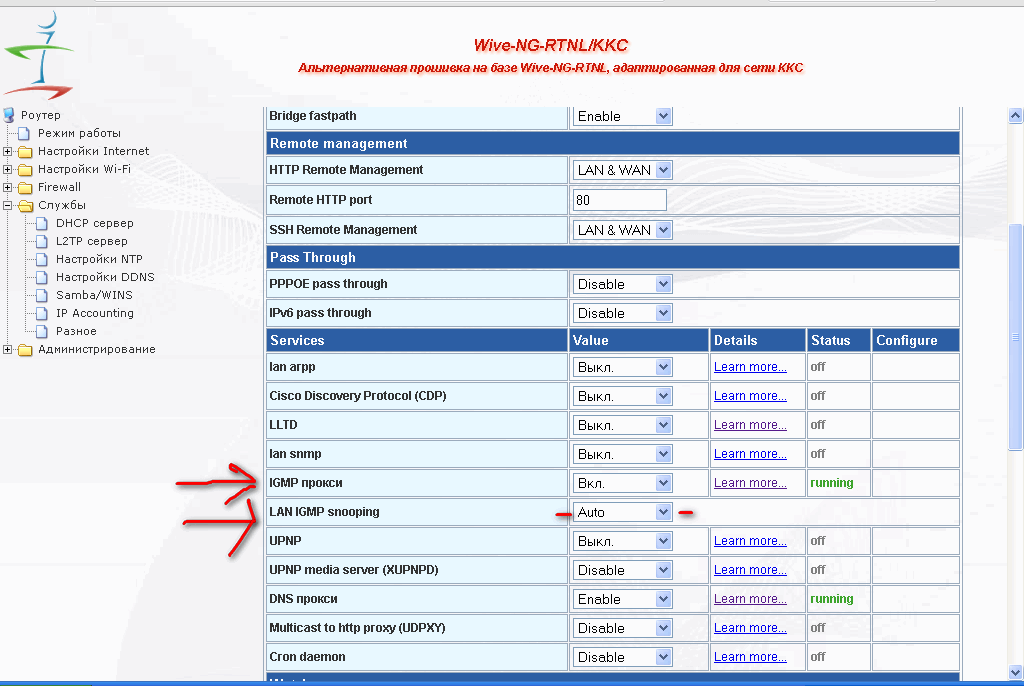Click the open folder icon beside Службы

[26, 205]
